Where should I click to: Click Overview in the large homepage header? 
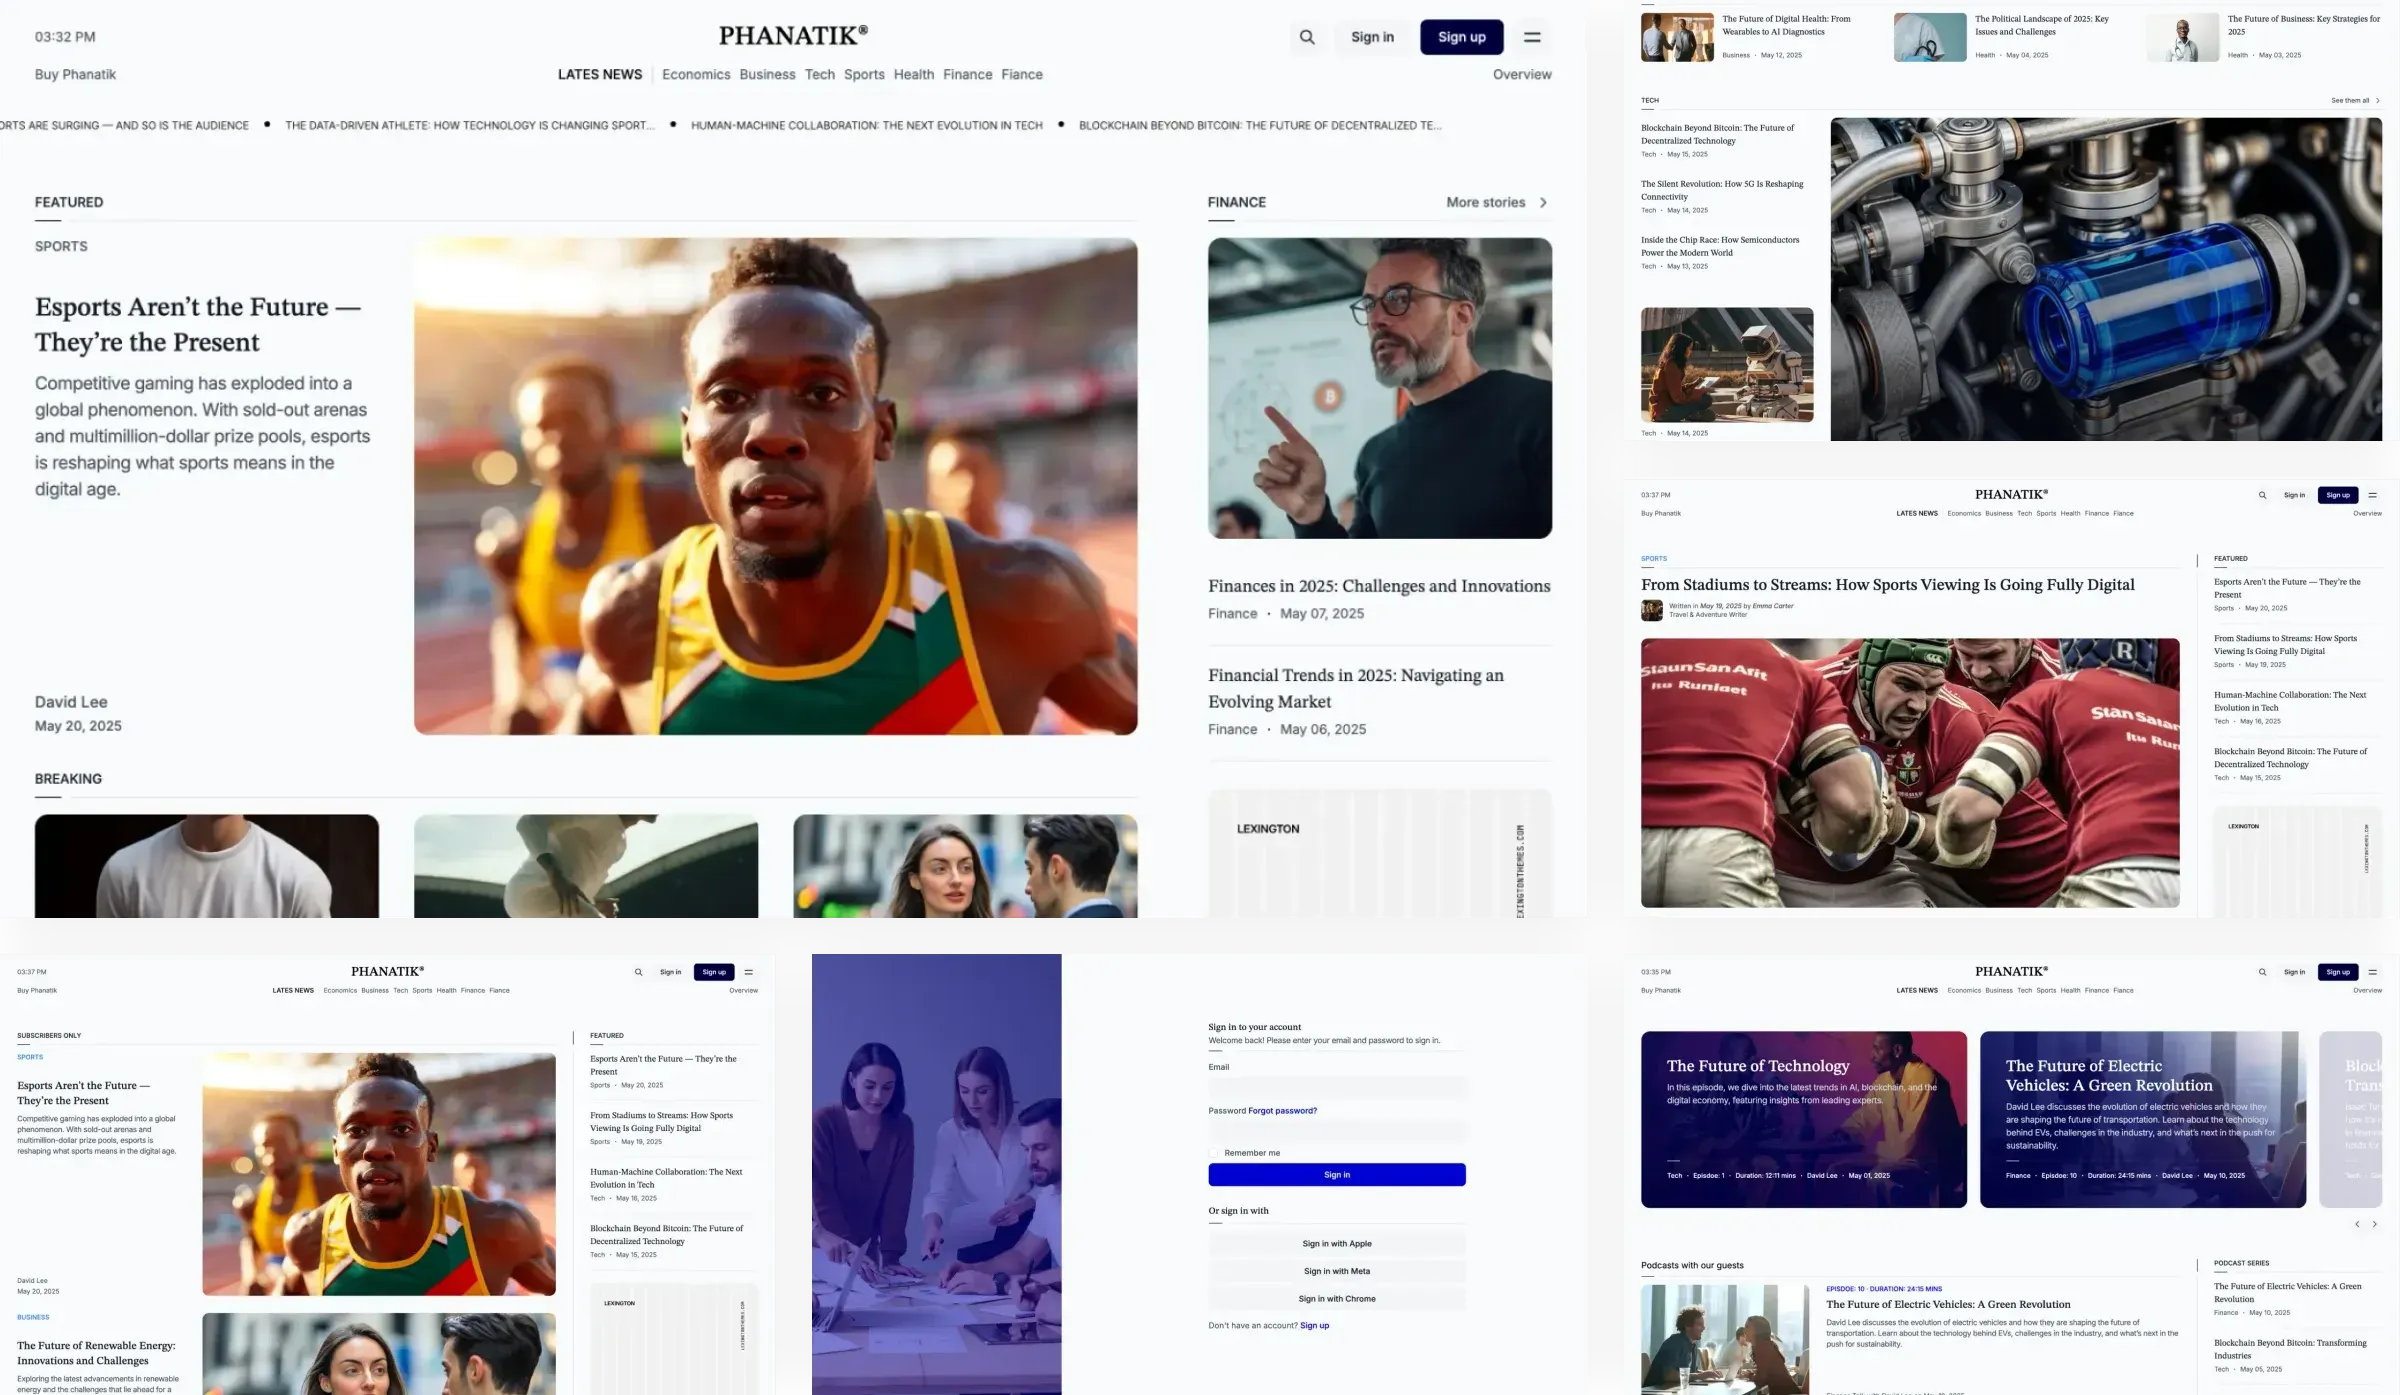(1522, 75)
